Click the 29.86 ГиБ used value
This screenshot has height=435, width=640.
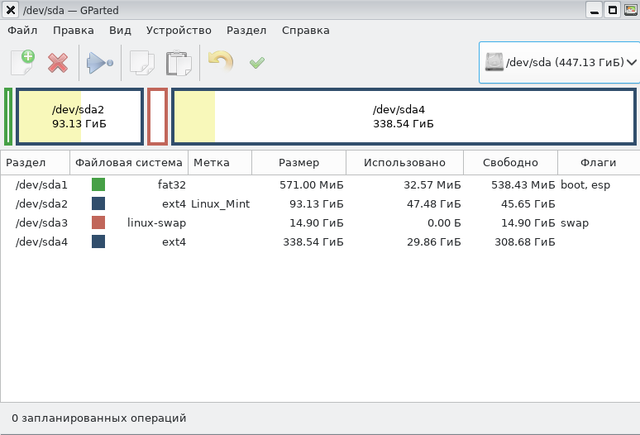(x=434, y=242)
